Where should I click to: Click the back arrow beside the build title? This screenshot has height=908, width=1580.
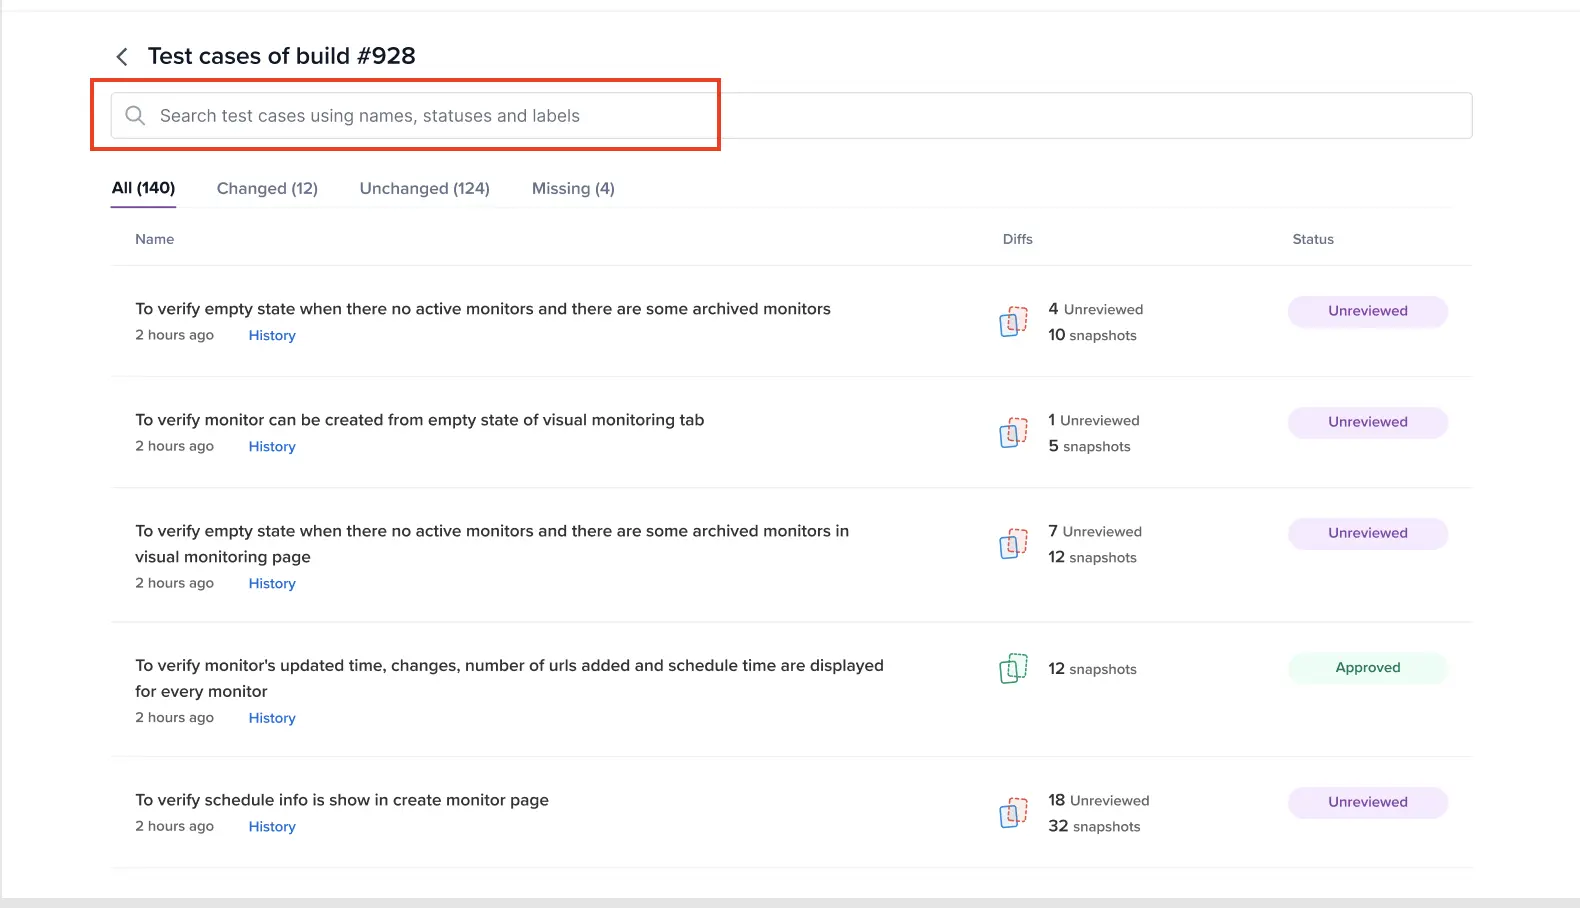122,57
